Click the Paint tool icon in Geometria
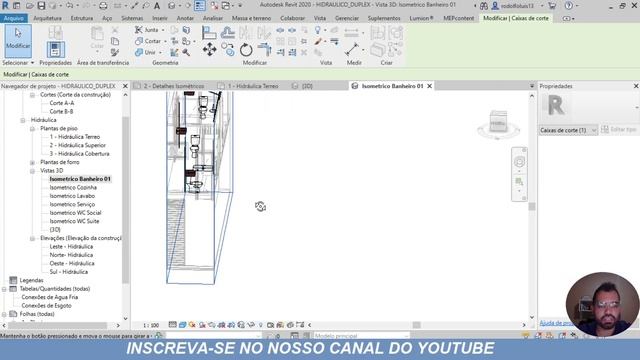Viewport: 640px width, 360px height. (174, 52)
